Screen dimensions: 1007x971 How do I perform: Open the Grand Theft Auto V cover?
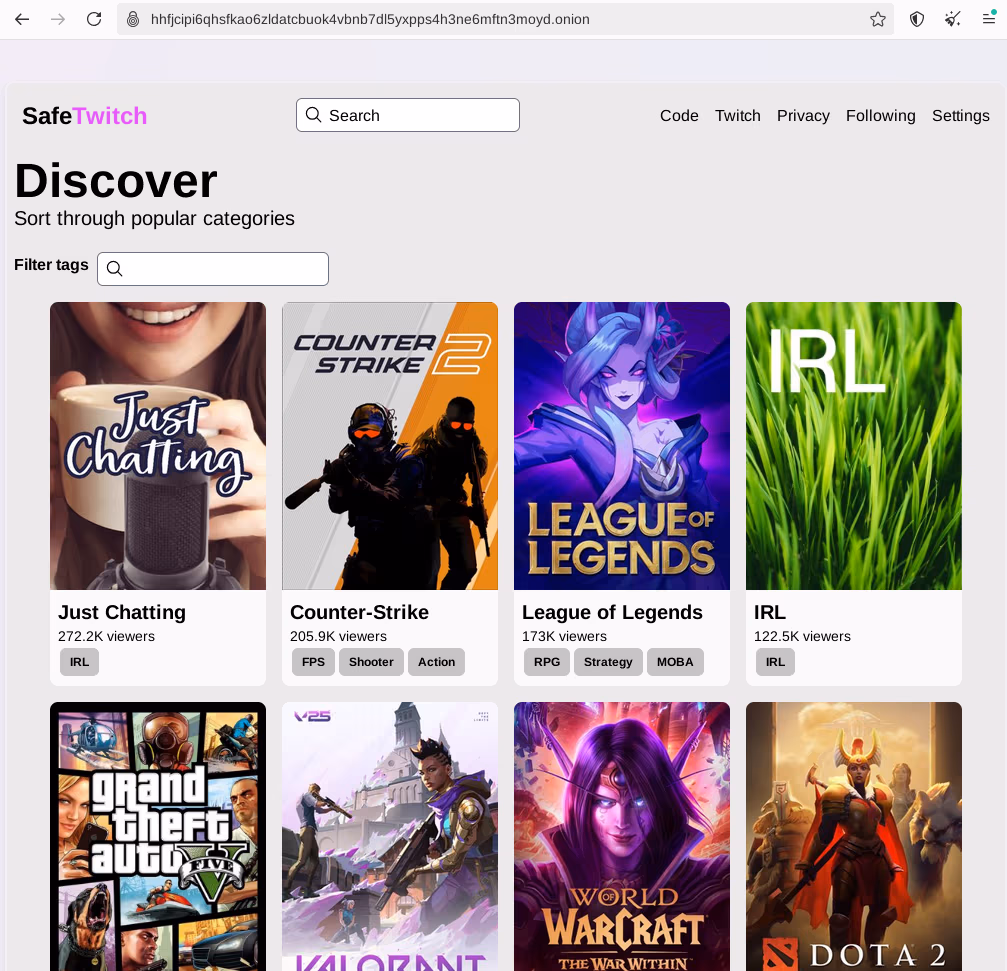pos(158,836)
